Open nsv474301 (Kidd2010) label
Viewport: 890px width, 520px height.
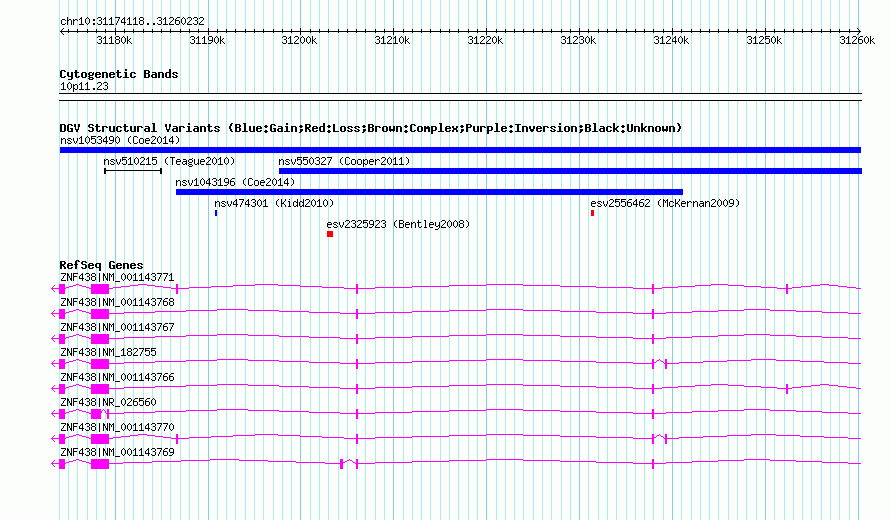point(274,203)
